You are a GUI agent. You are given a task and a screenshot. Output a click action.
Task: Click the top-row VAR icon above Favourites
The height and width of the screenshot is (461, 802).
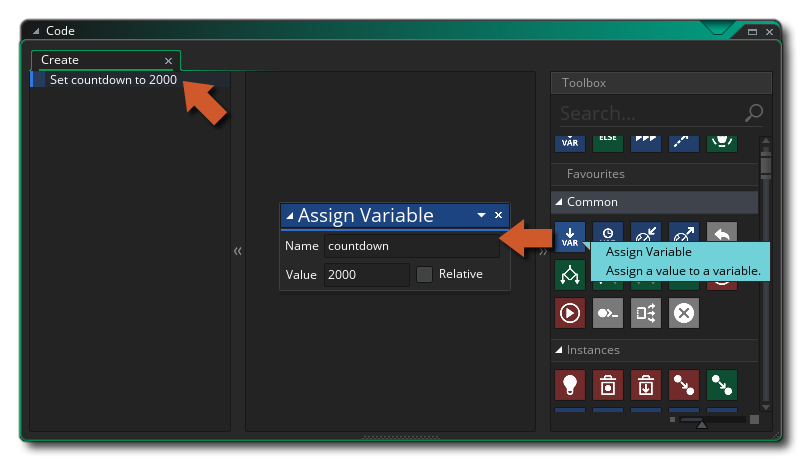point(570,144)
